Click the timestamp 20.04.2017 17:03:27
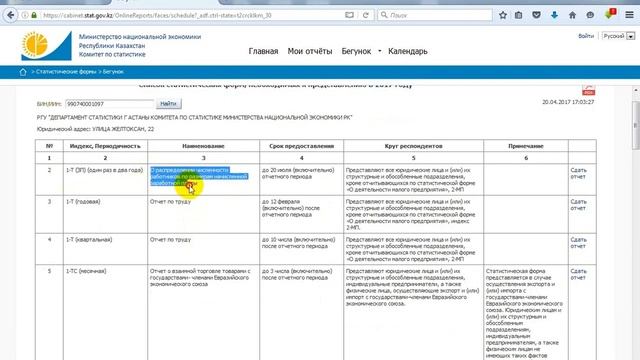Image resolution: width=640 pixels, height=360 pixels. point(568,102)
